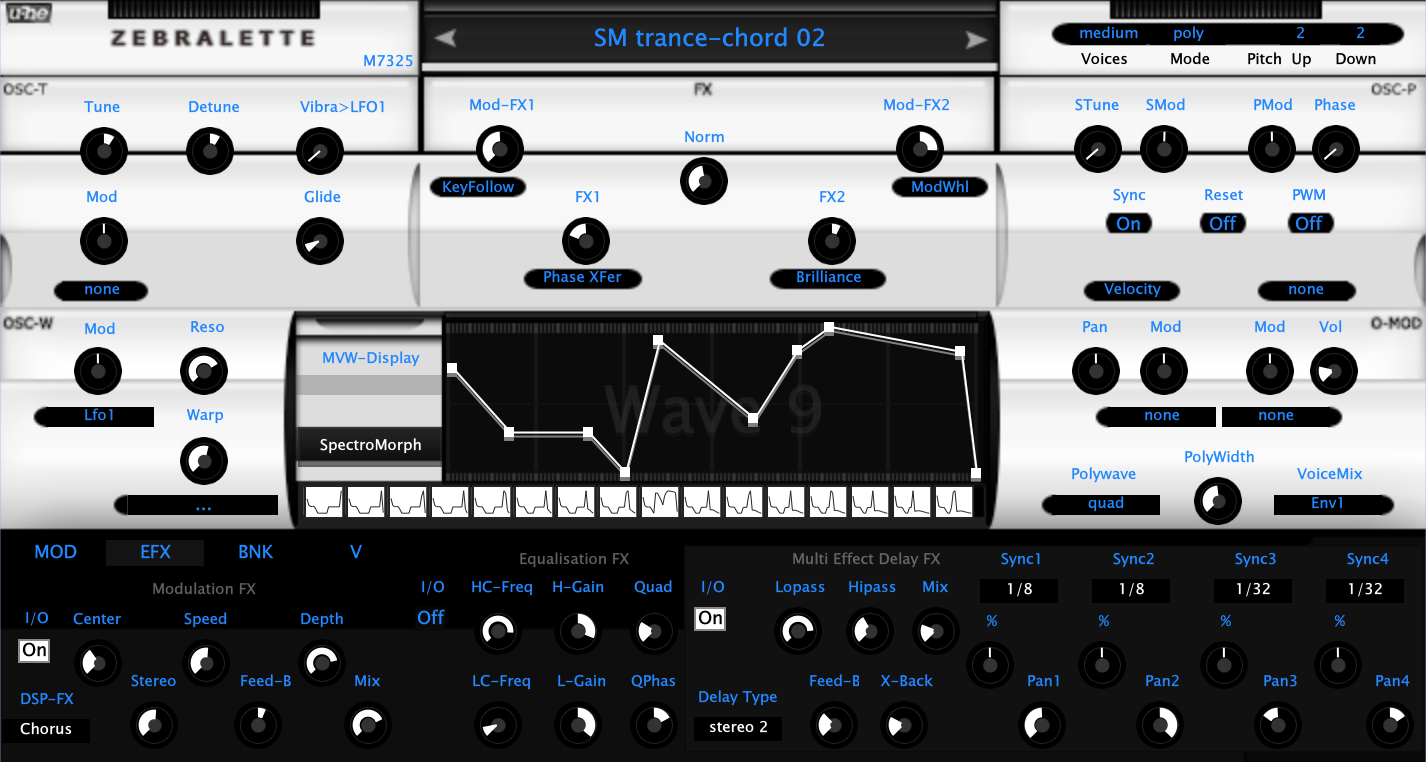This screenshot has width=1426, height=762.
Task: Toggle the PWM Off switch
Action: point(1308,224)
